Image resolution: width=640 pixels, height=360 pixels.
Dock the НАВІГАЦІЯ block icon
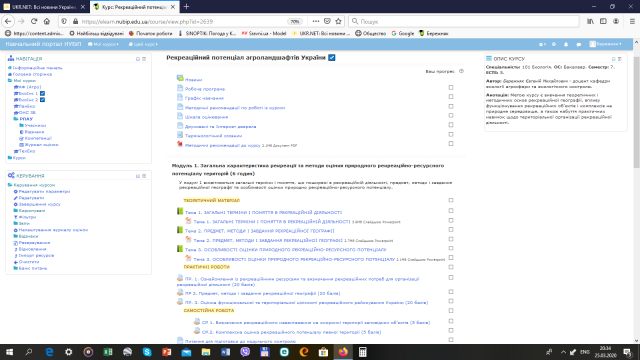point(144,59)
